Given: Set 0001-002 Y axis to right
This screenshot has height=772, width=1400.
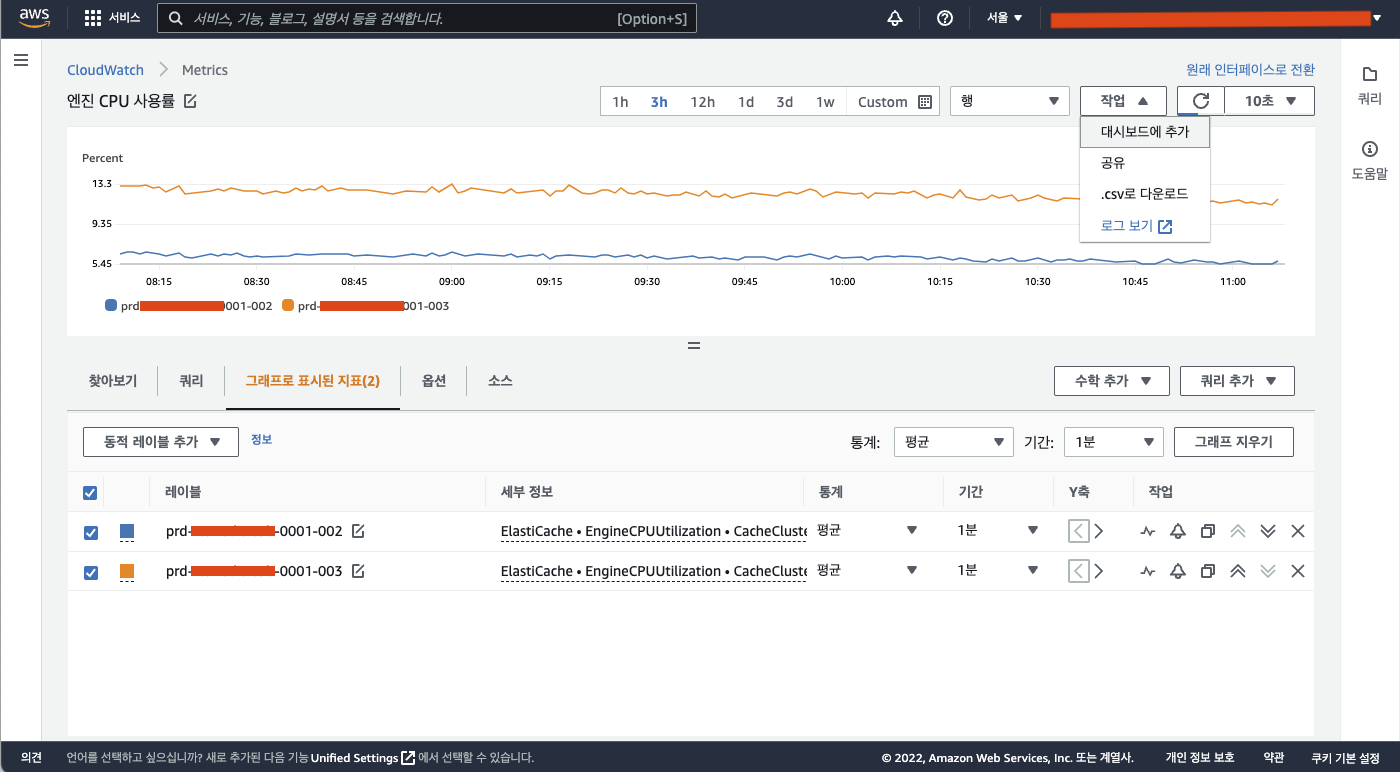Looking at the screenshot, I should [x=1099, y=531].
